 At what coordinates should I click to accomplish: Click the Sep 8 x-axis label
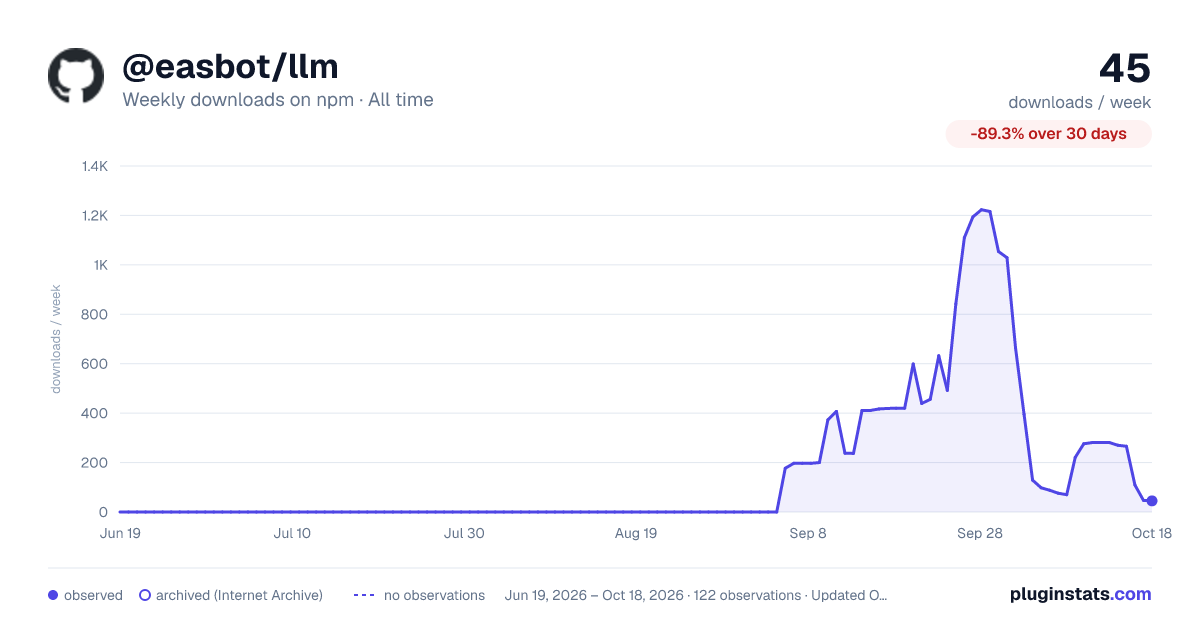pos(808,533)
